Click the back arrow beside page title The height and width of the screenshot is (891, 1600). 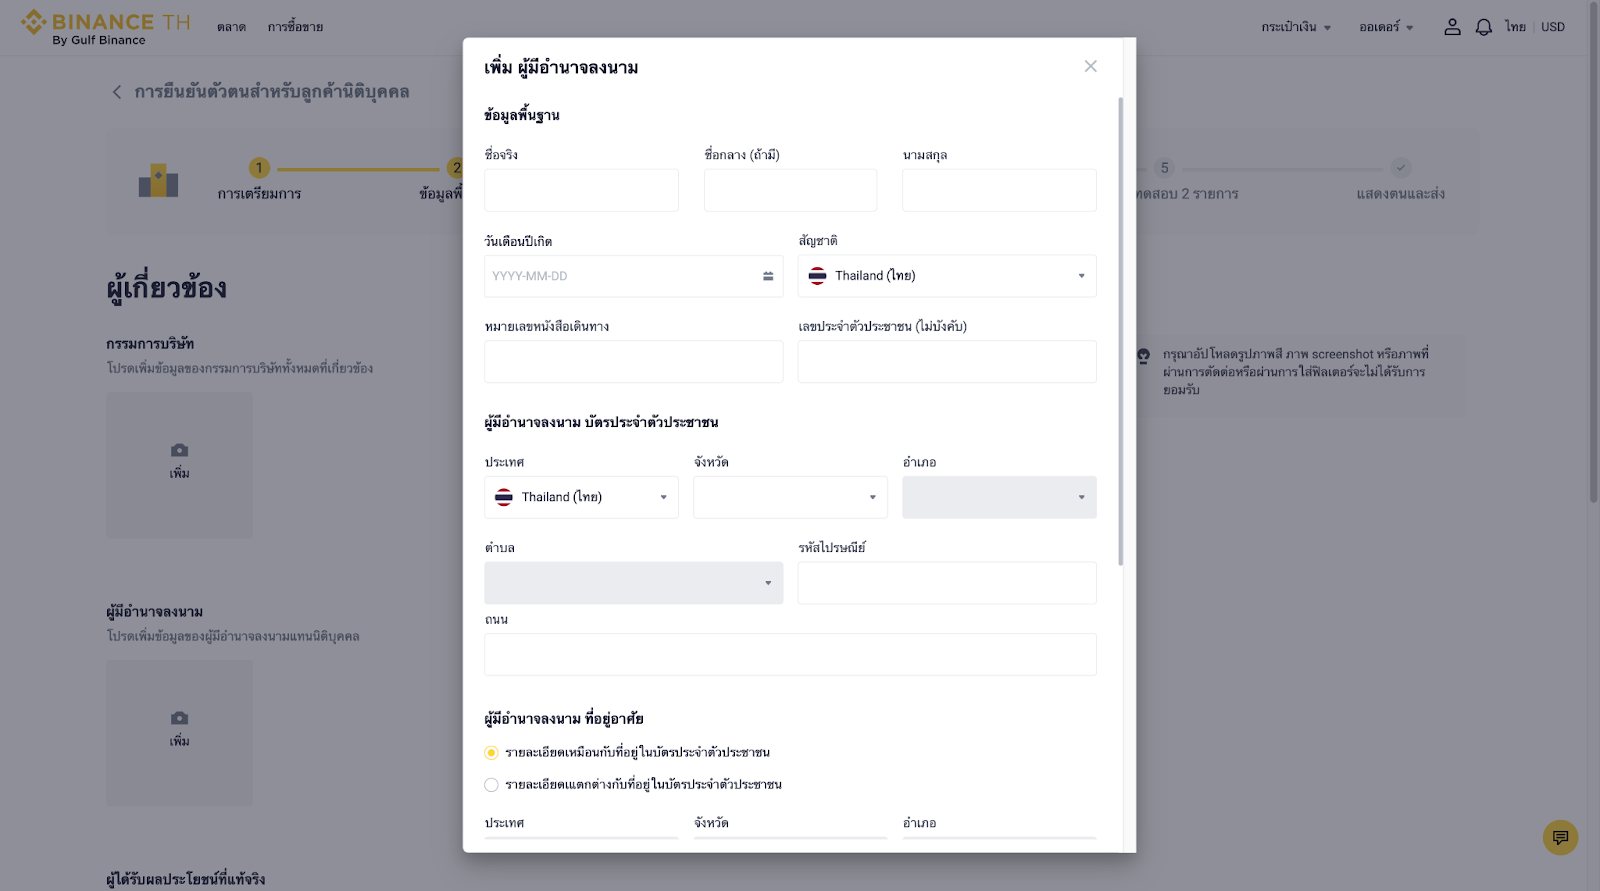pyautogui.click(x=117, y=92)
